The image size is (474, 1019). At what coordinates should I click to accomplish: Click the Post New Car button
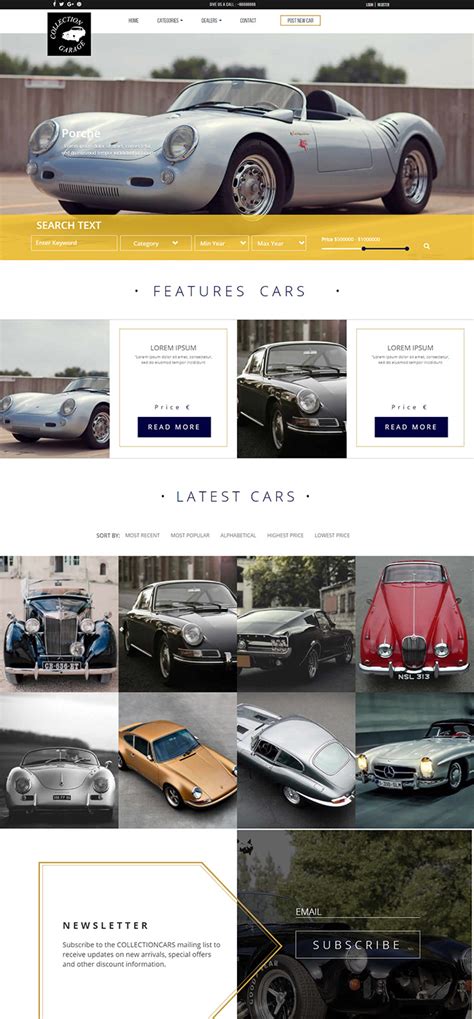300,21
